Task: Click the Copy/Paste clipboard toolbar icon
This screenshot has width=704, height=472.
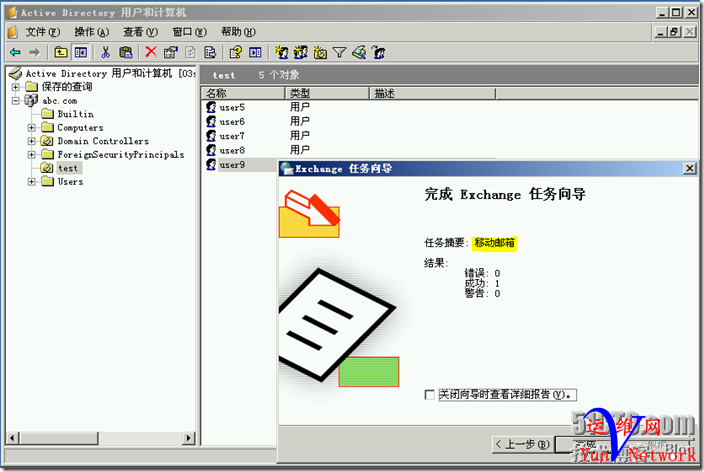Action: pyautogui.click(x=126, y=53)
